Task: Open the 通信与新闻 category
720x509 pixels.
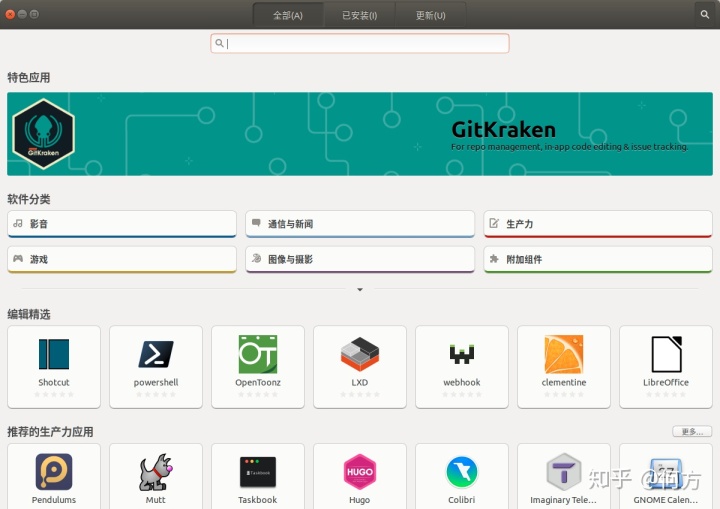Action: pos(360,224)
